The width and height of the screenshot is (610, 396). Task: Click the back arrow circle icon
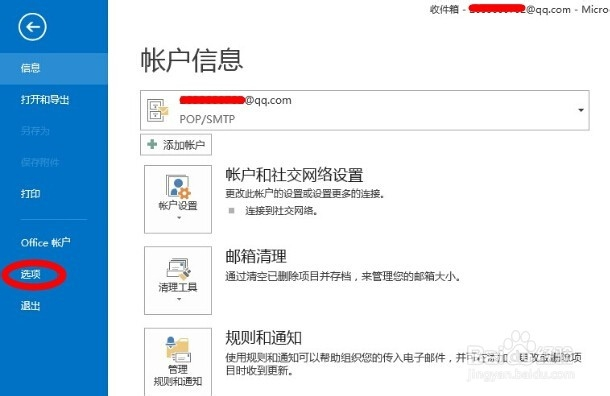[32, 27]
